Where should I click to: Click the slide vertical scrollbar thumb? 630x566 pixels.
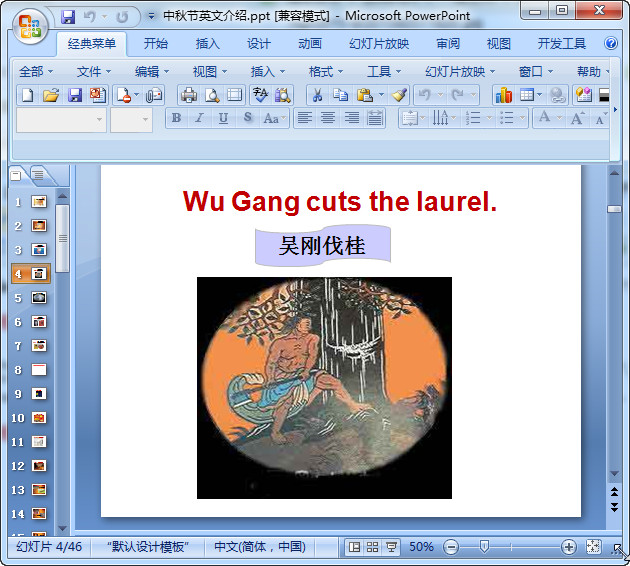pos(614,209)
